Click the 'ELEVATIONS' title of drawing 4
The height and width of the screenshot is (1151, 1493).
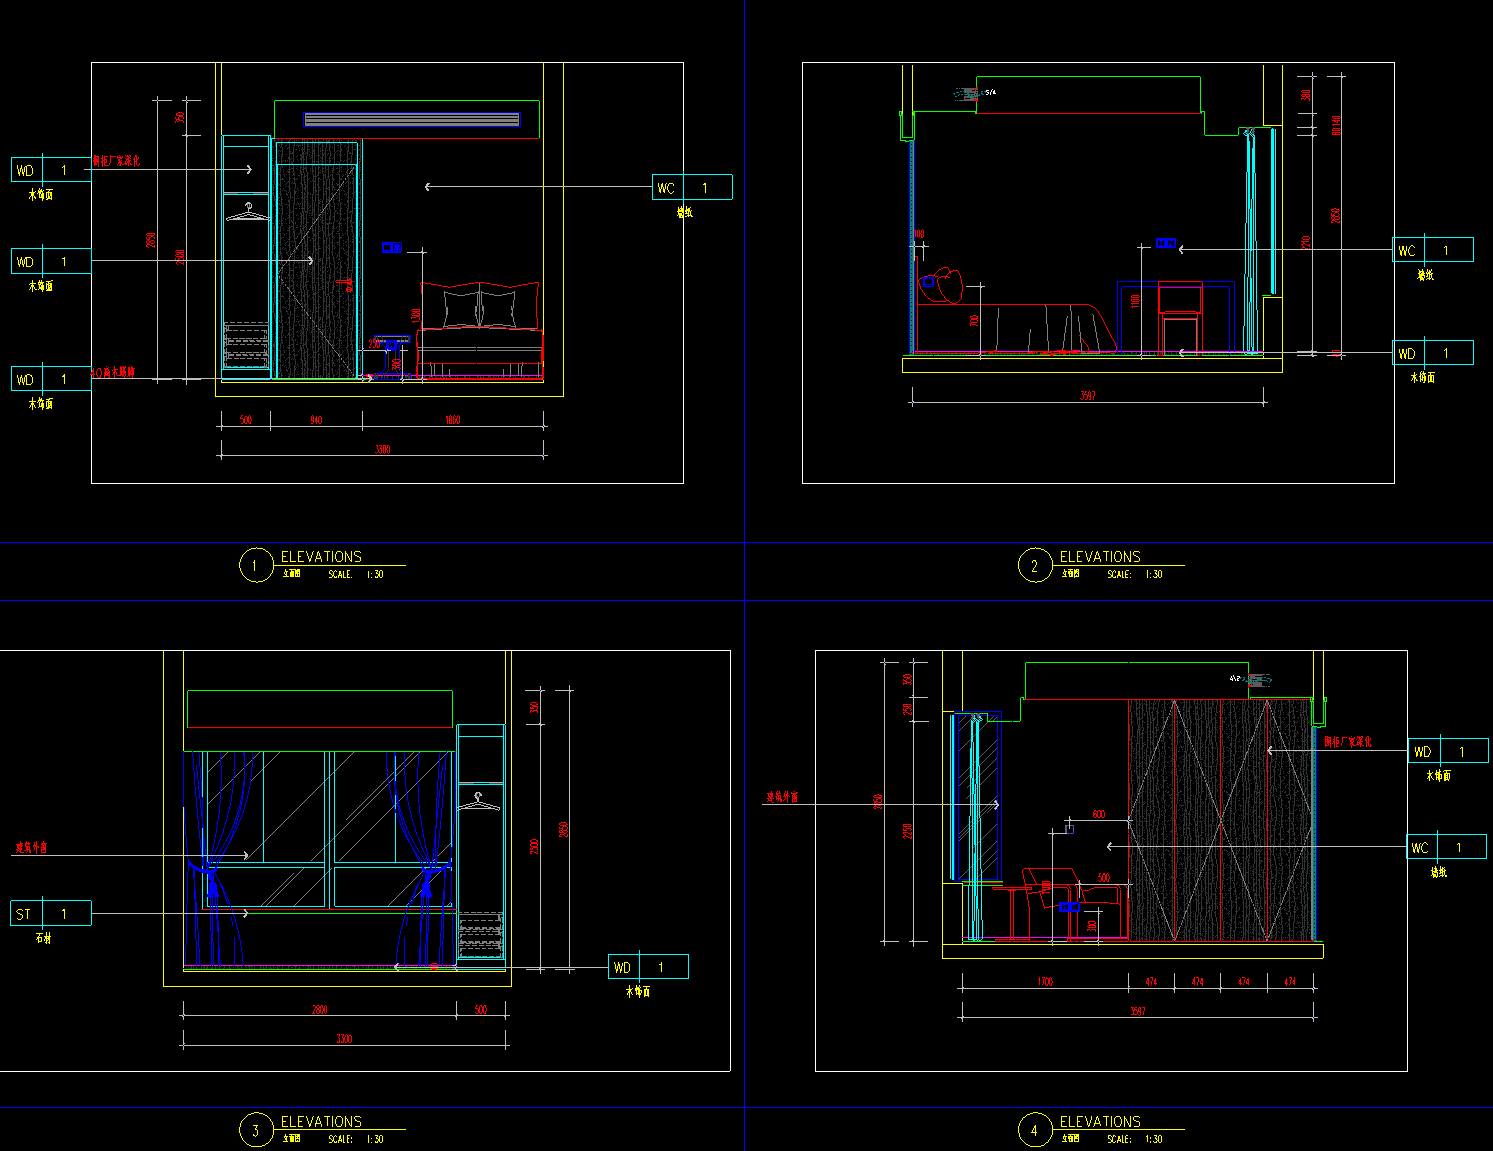[x=1100, y=1122]
